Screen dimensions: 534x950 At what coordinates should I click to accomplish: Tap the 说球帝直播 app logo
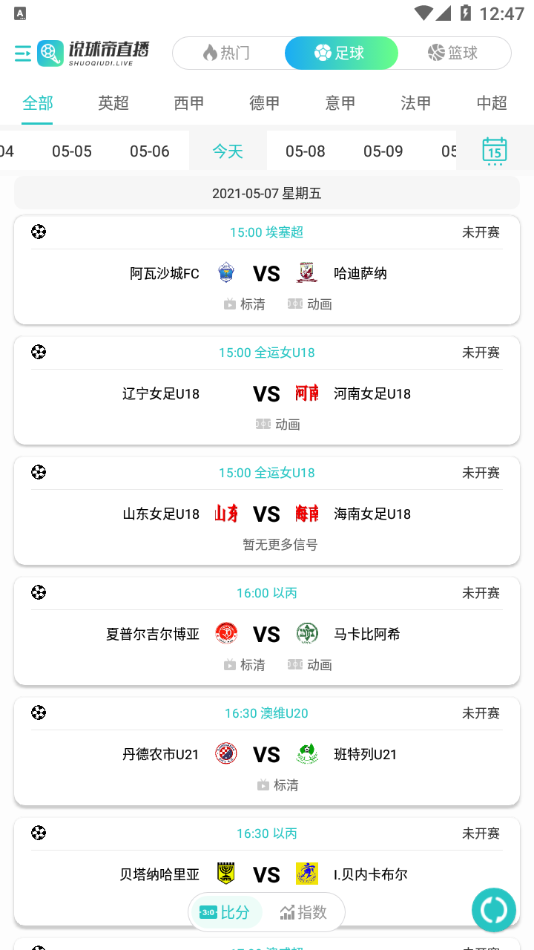coord(93,53)
